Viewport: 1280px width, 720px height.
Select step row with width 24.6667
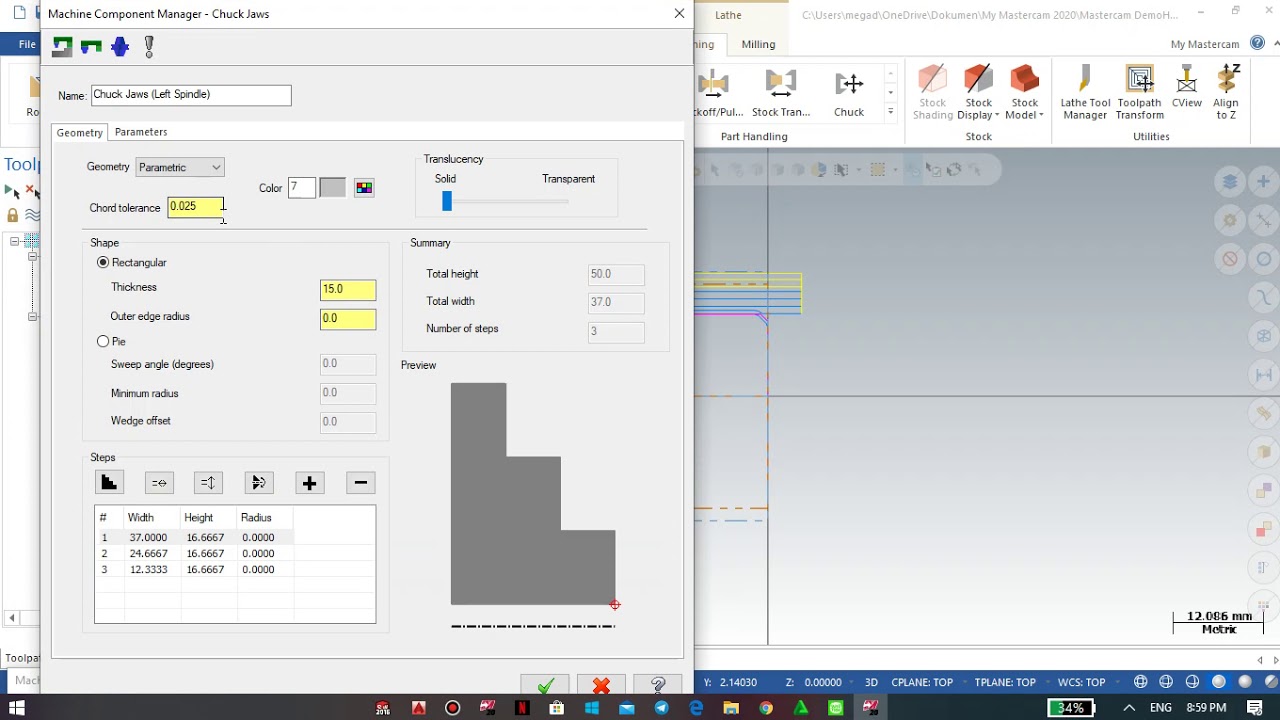(195, 553)
